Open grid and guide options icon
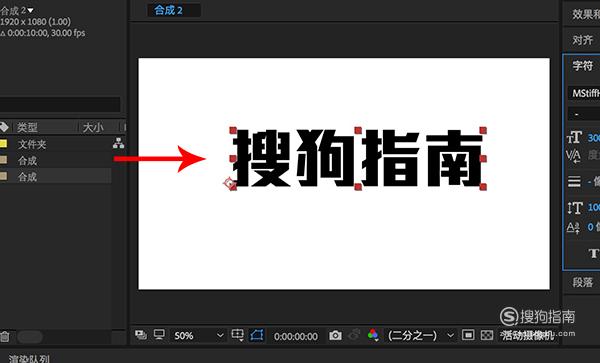 [238, 335]
